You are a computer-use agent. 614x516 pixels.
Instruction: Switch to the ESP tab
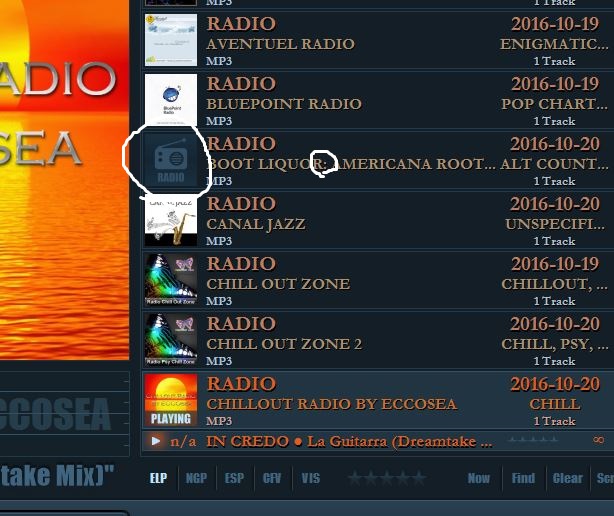pos(234,478)
